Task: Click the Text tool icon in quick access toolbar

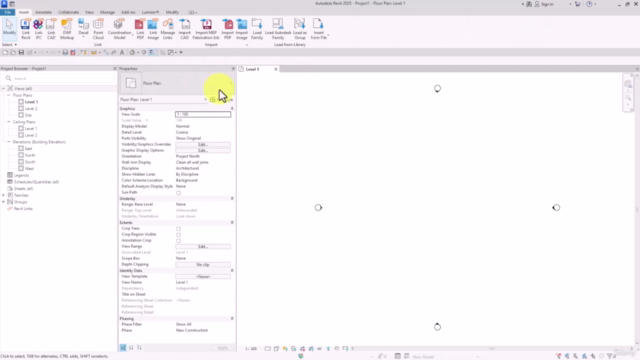Action: tap(122, 52)
